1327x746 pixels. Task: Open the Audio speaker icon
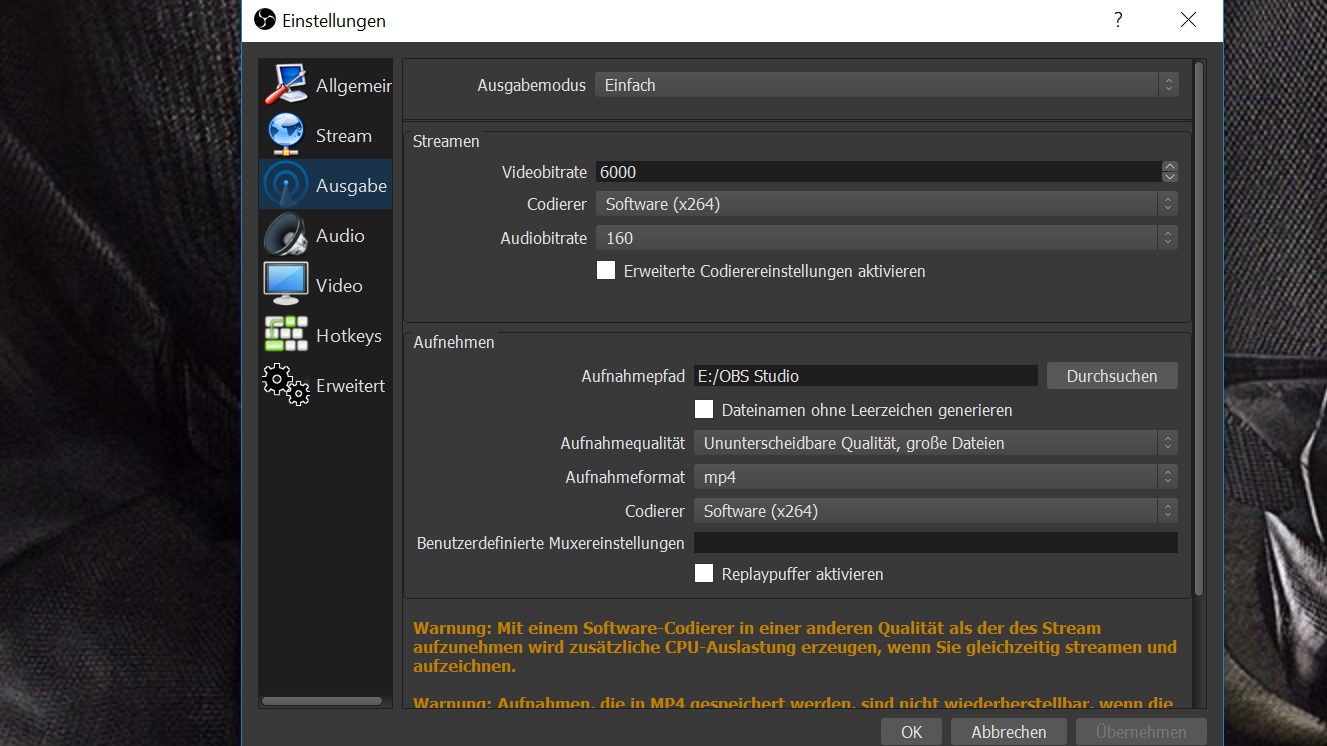pyautogui.click(x=286, y=236)
